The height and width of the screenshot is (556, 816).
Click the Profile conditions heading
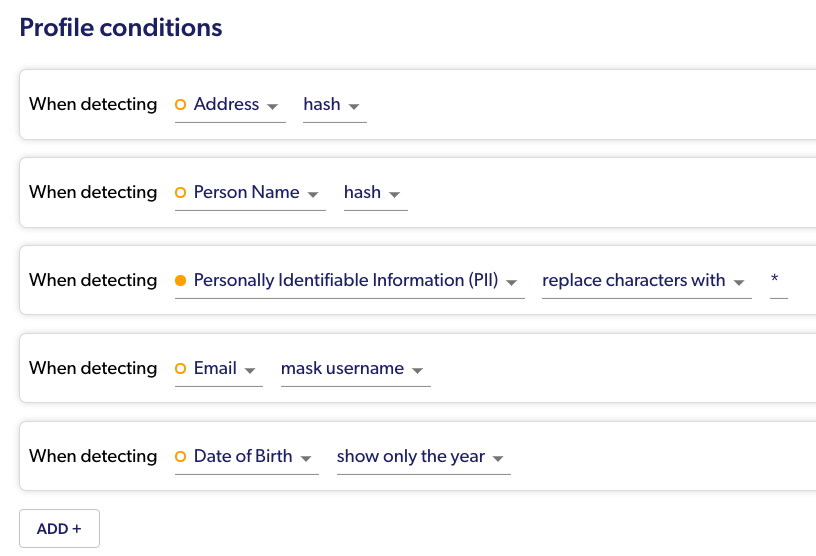pos(121,27)
